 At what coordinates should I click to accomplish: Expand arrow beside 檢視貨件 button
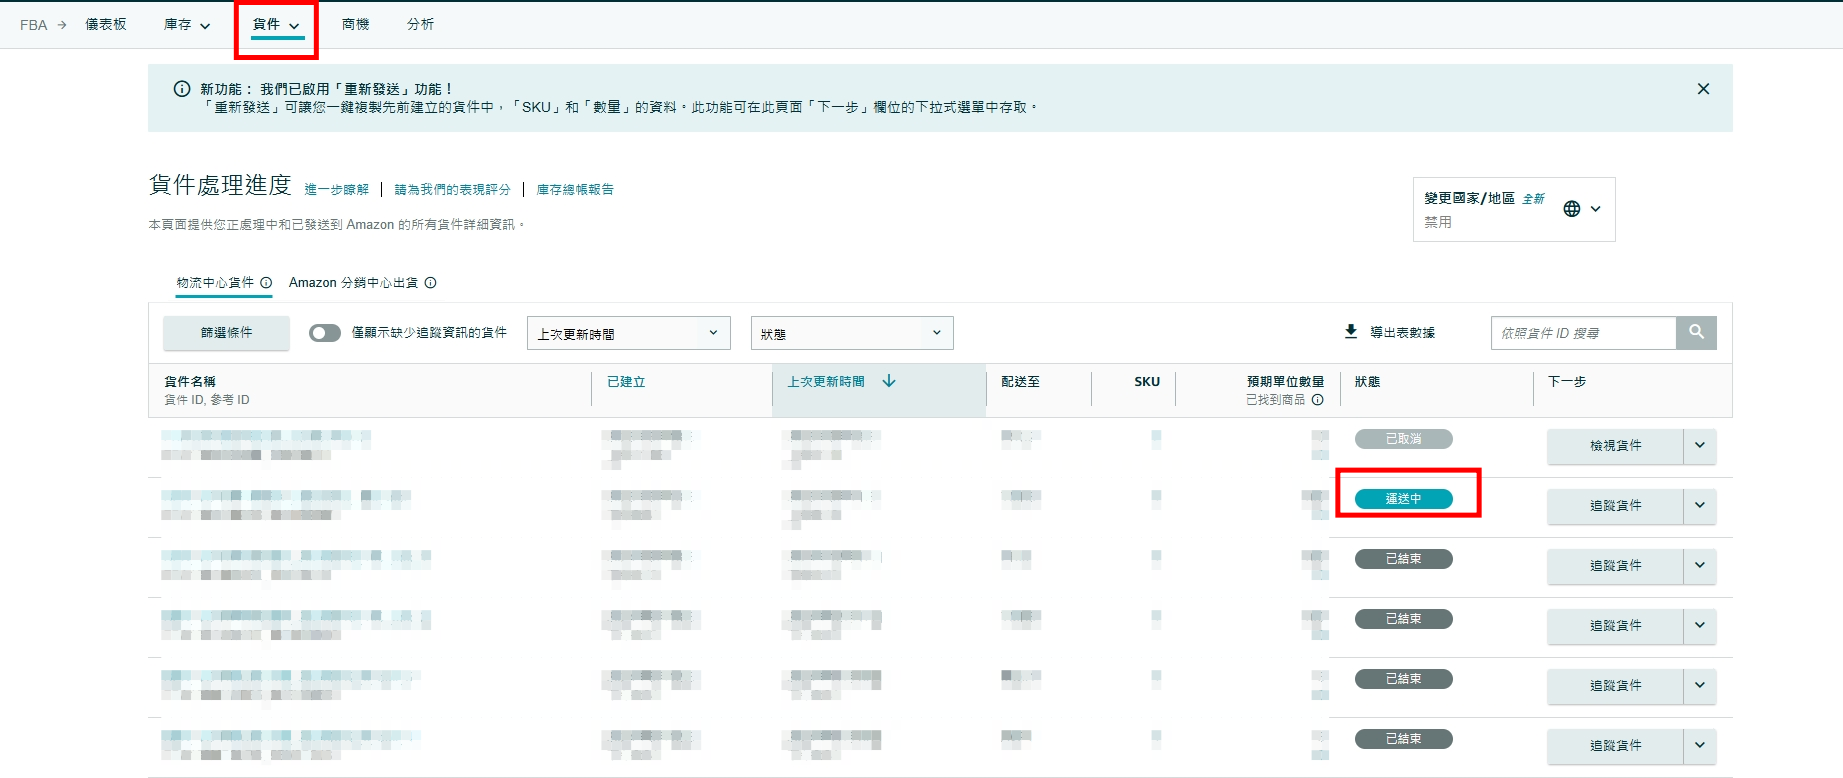(1700, 446)
